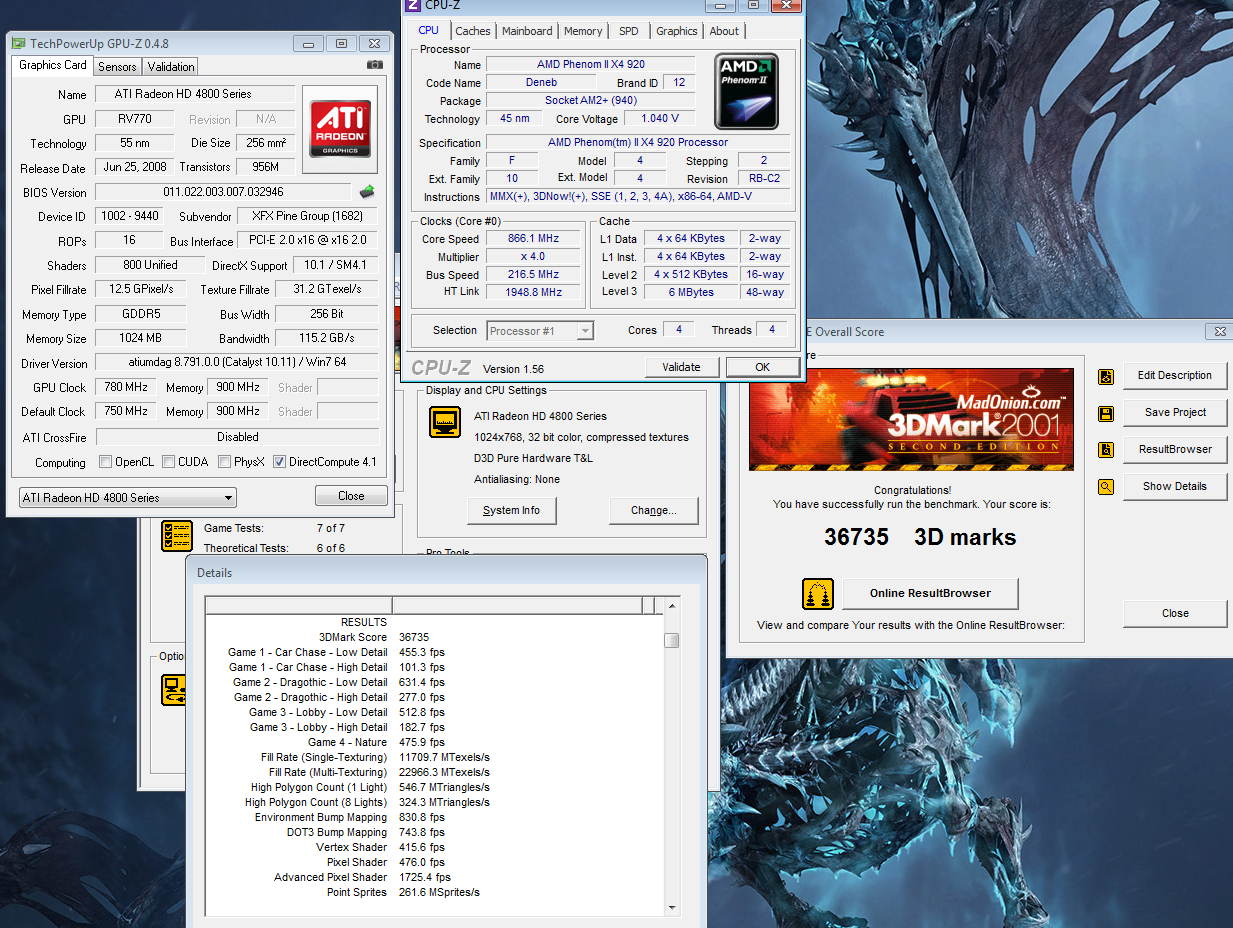
Task: Click the 3DMark2001 Second Edition banner image
Action: 911,420
